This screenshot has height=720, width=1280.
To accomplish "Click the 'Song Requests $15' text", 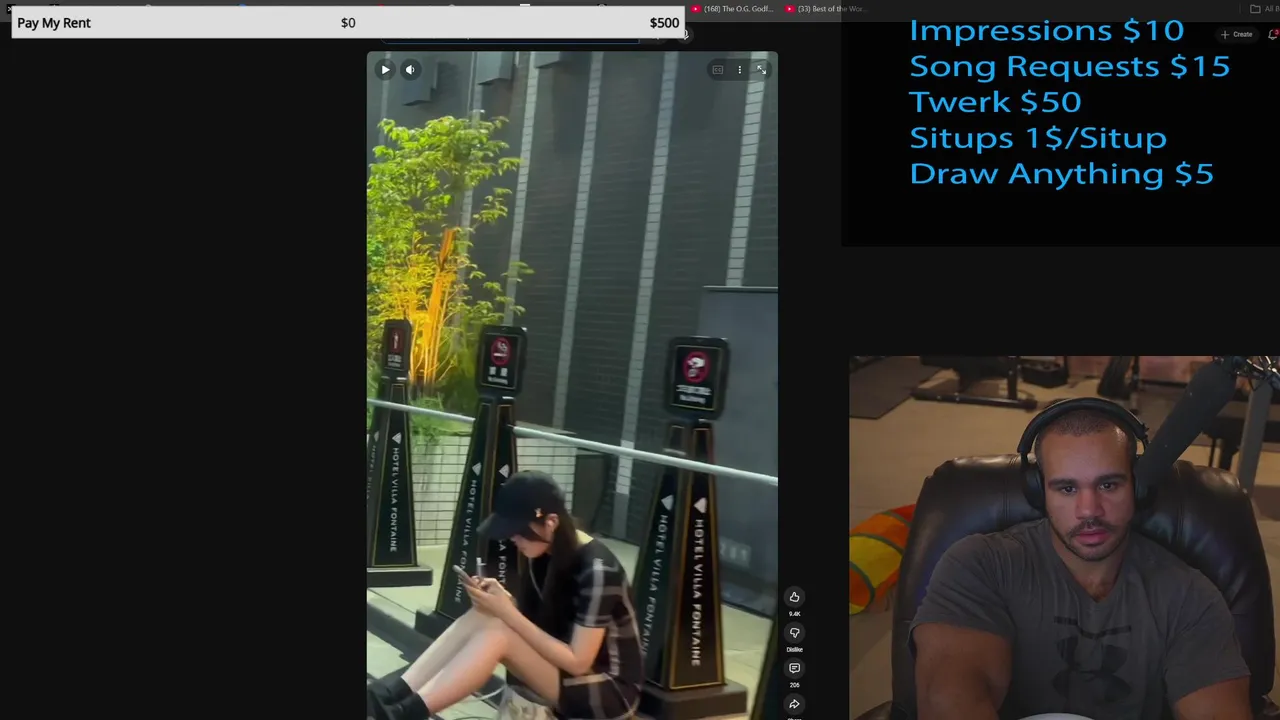I will [x=1069, y=66].
